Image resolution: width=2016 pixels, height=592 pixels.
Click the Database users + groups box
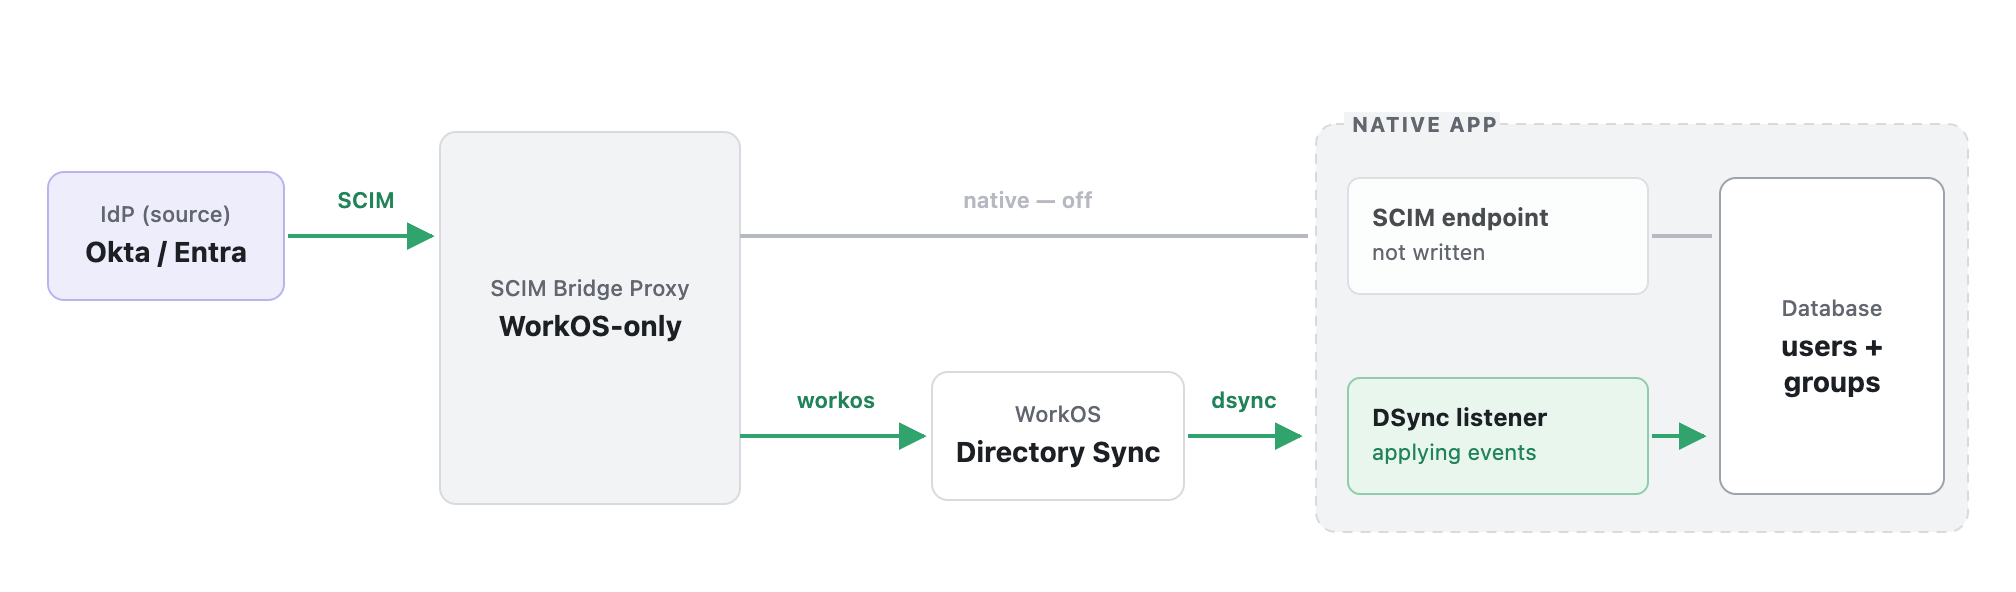[1832, 336]
